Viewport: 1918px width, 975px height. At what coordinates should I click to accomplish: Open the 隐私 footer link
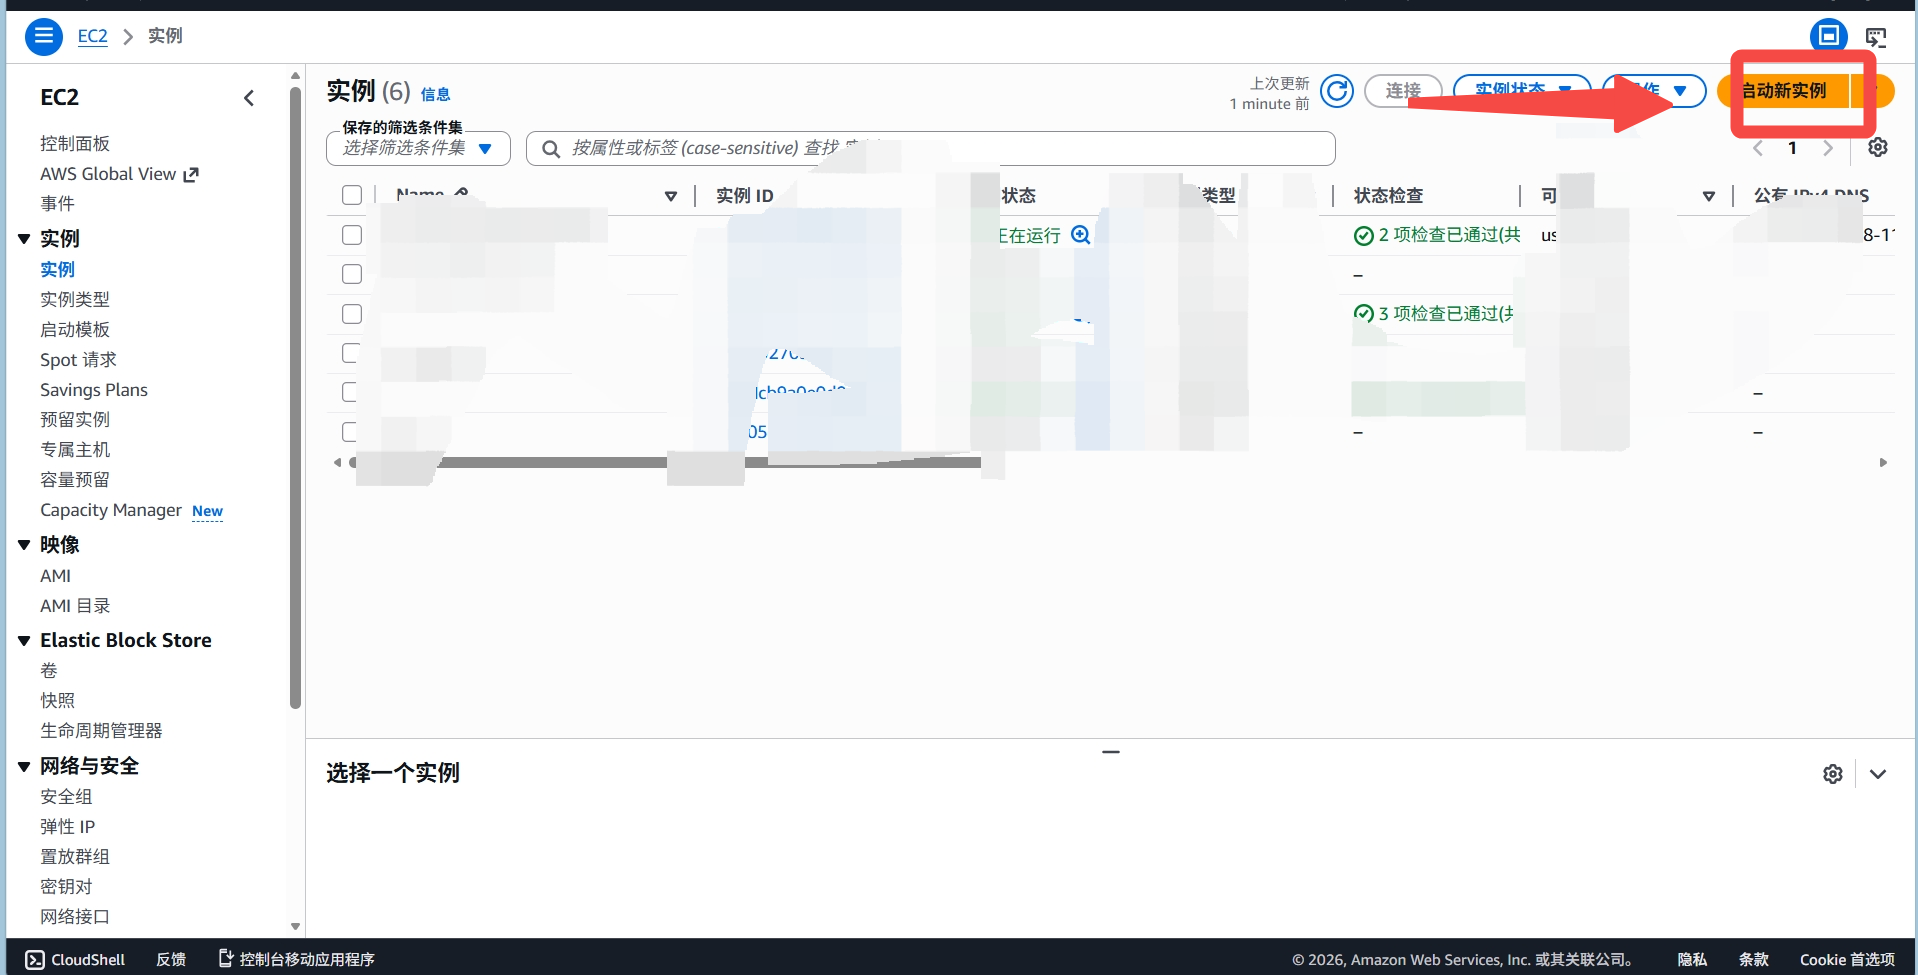[x=1692, y=960]
